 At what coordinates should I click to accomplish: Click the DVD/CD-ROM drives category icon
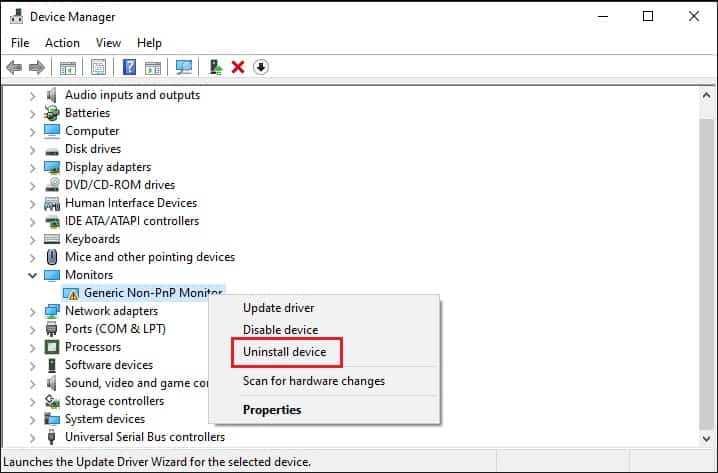pyautogui.click(x=52, y=185)
